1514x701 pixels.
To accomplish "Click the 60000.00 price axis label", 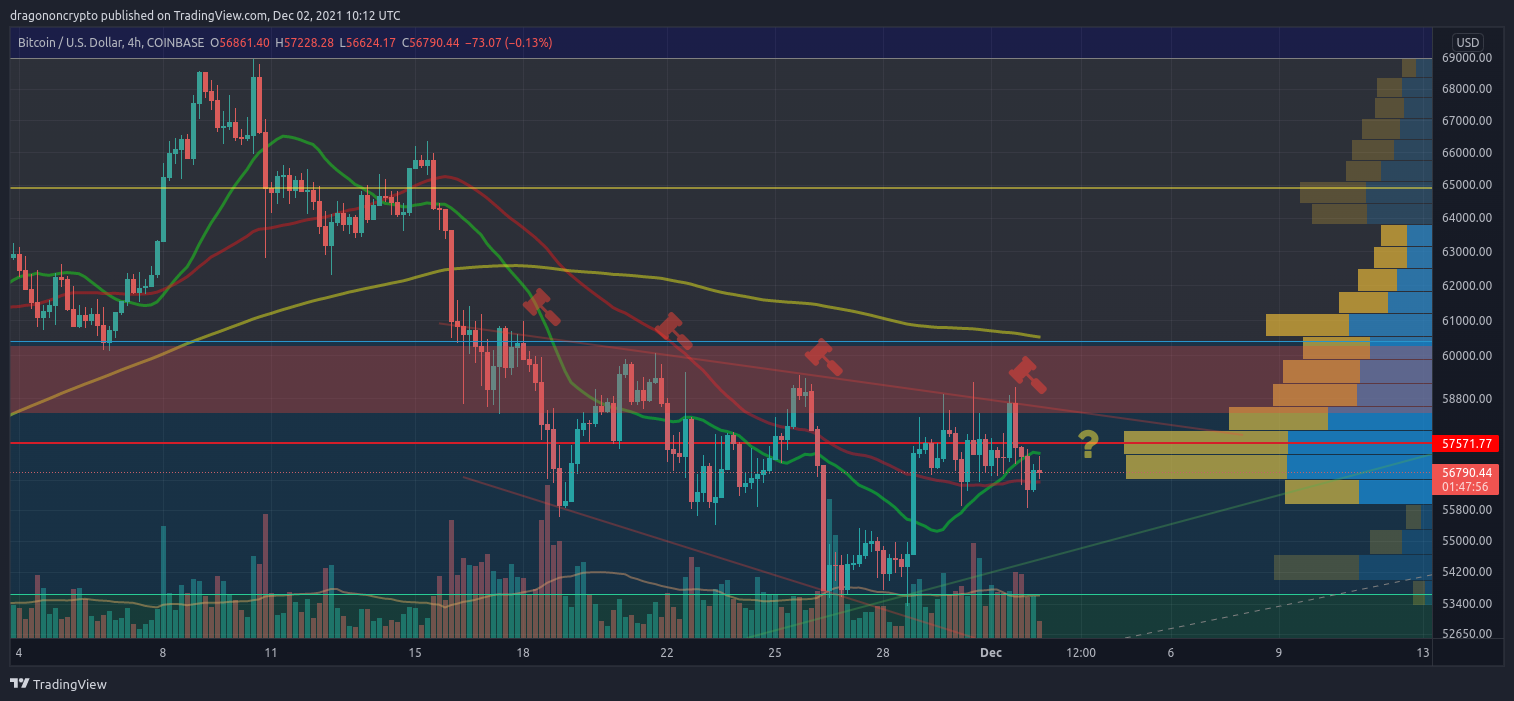I will click(x=1467, y=356).
